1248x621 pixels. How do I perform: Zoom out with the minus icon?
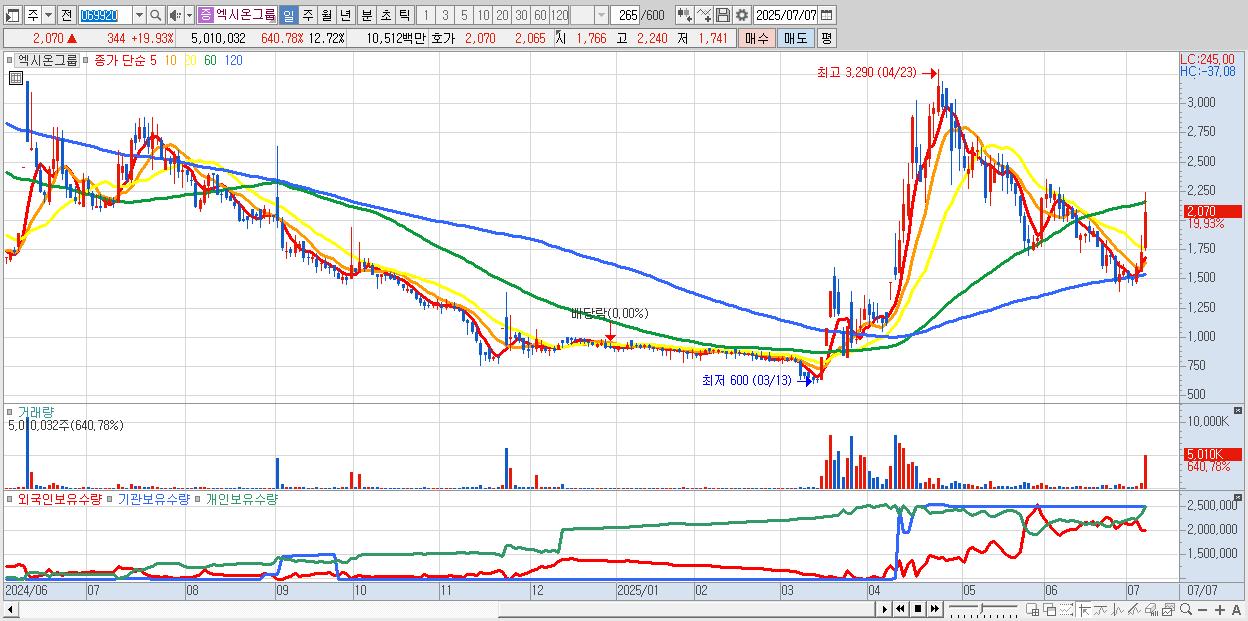tap(1202, 610)
